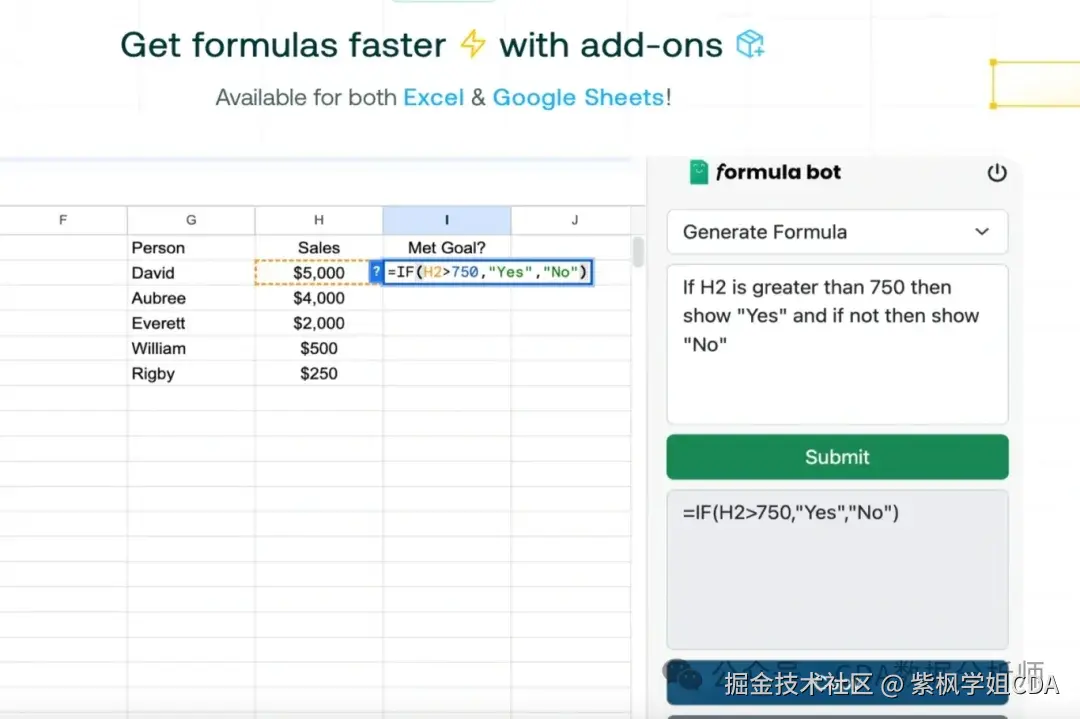This screenshot has height=719, width=1080.
Task: Select column H header
Action: 319,220
